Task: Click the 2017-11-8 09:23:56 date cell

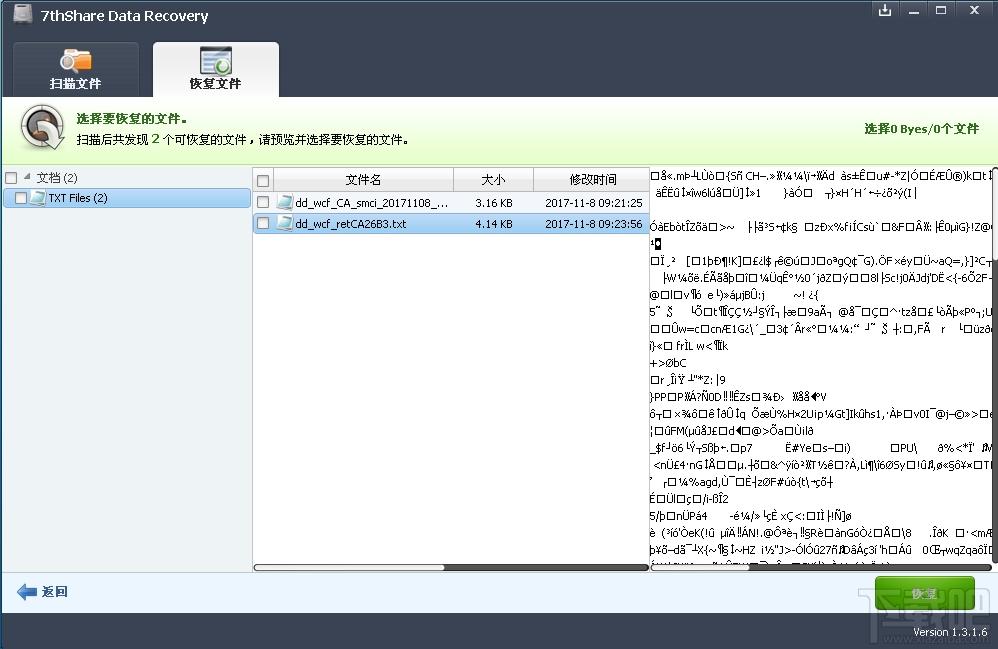Action: (594, 224)
